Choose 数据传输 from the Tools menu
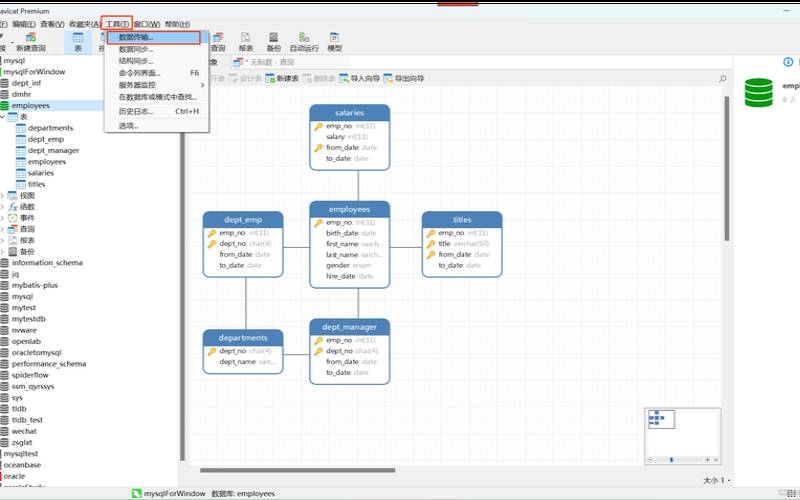Viewport: 800px width, 500px height. [136, 37]
